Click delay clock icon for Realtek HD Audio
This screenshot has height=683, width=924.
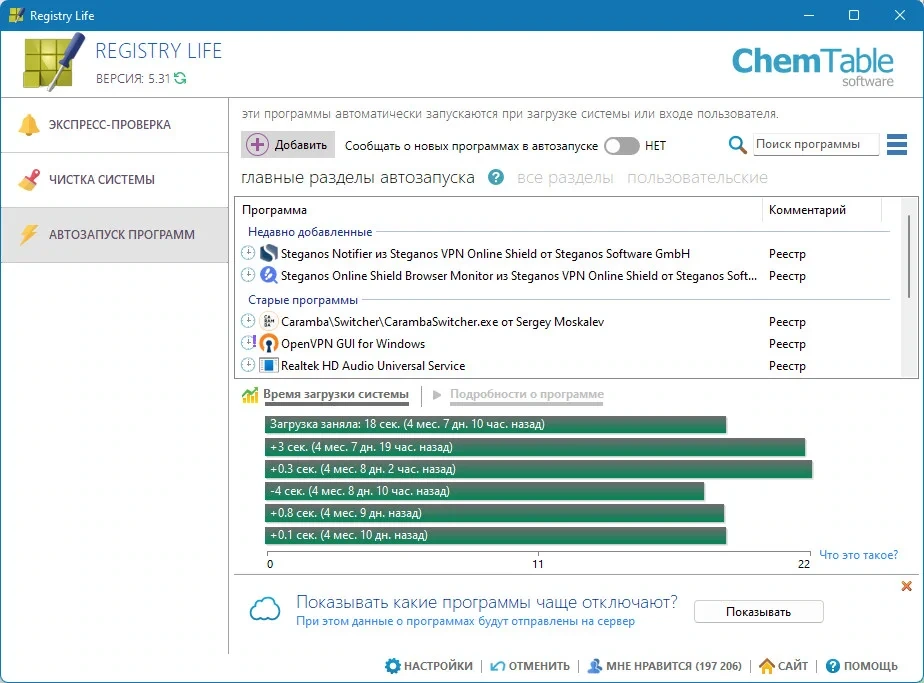point(248,365)
